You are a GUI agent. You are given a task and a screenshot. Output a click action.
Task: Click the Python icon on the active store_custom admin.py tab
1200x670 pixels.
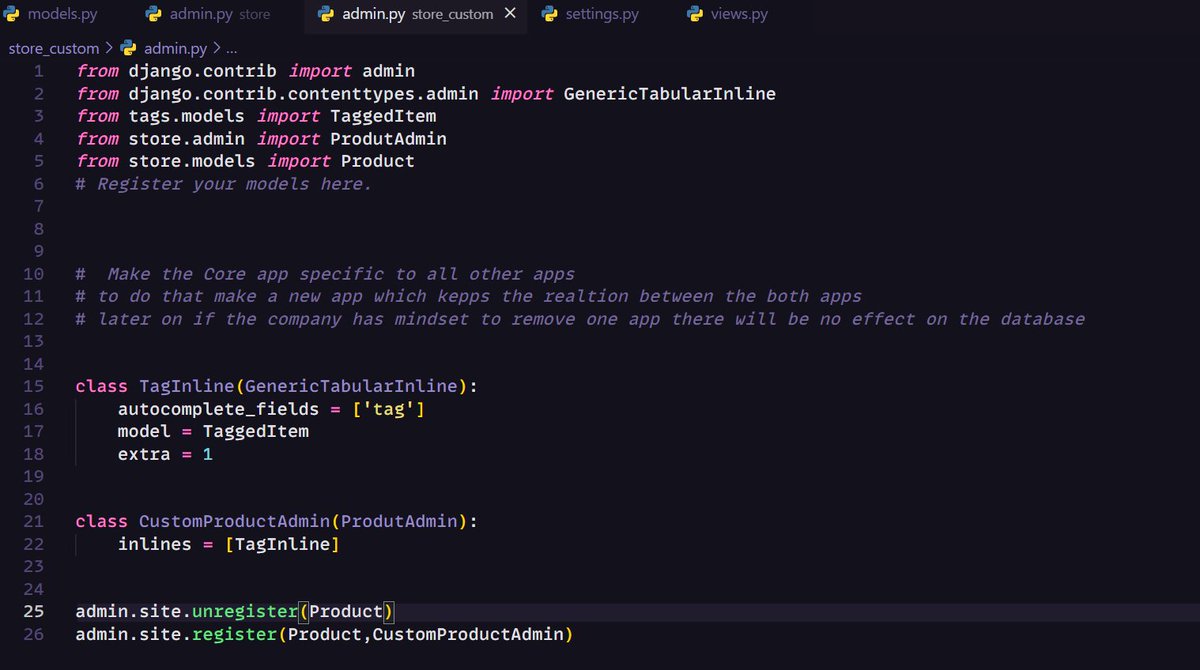click(x=326, y=14)
